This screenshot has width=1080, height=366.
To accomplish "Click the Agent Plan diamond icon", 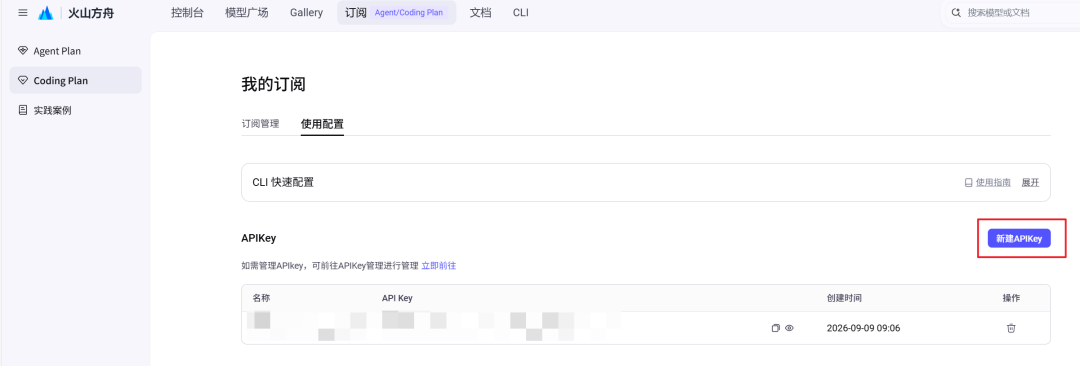I will tap(23, 51).
